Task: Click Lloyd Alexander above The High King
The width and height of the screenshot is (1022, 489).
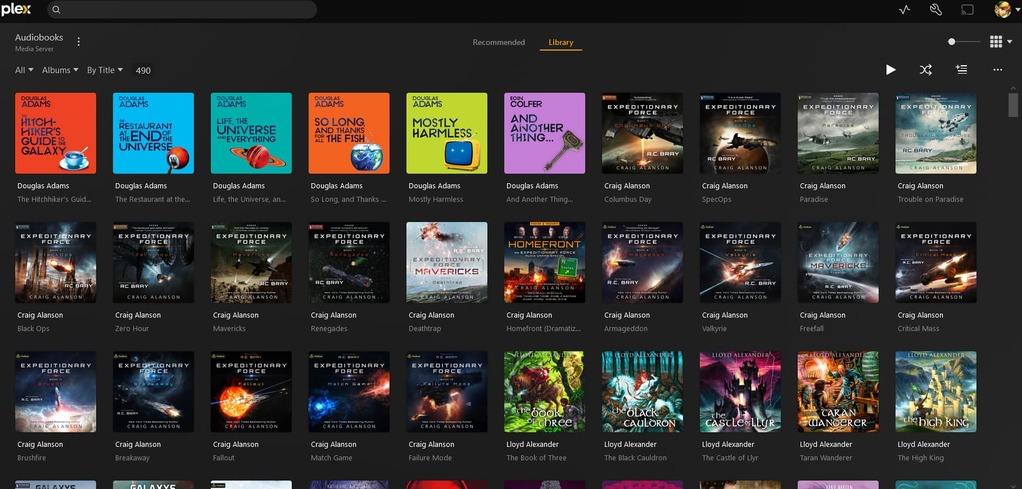Action: pyautogui.click(x=924, y=445)
